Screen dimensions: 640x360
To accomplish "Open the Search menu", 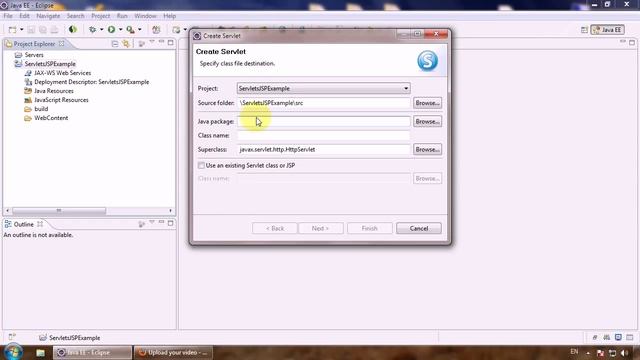I will [x=76, y=16].
